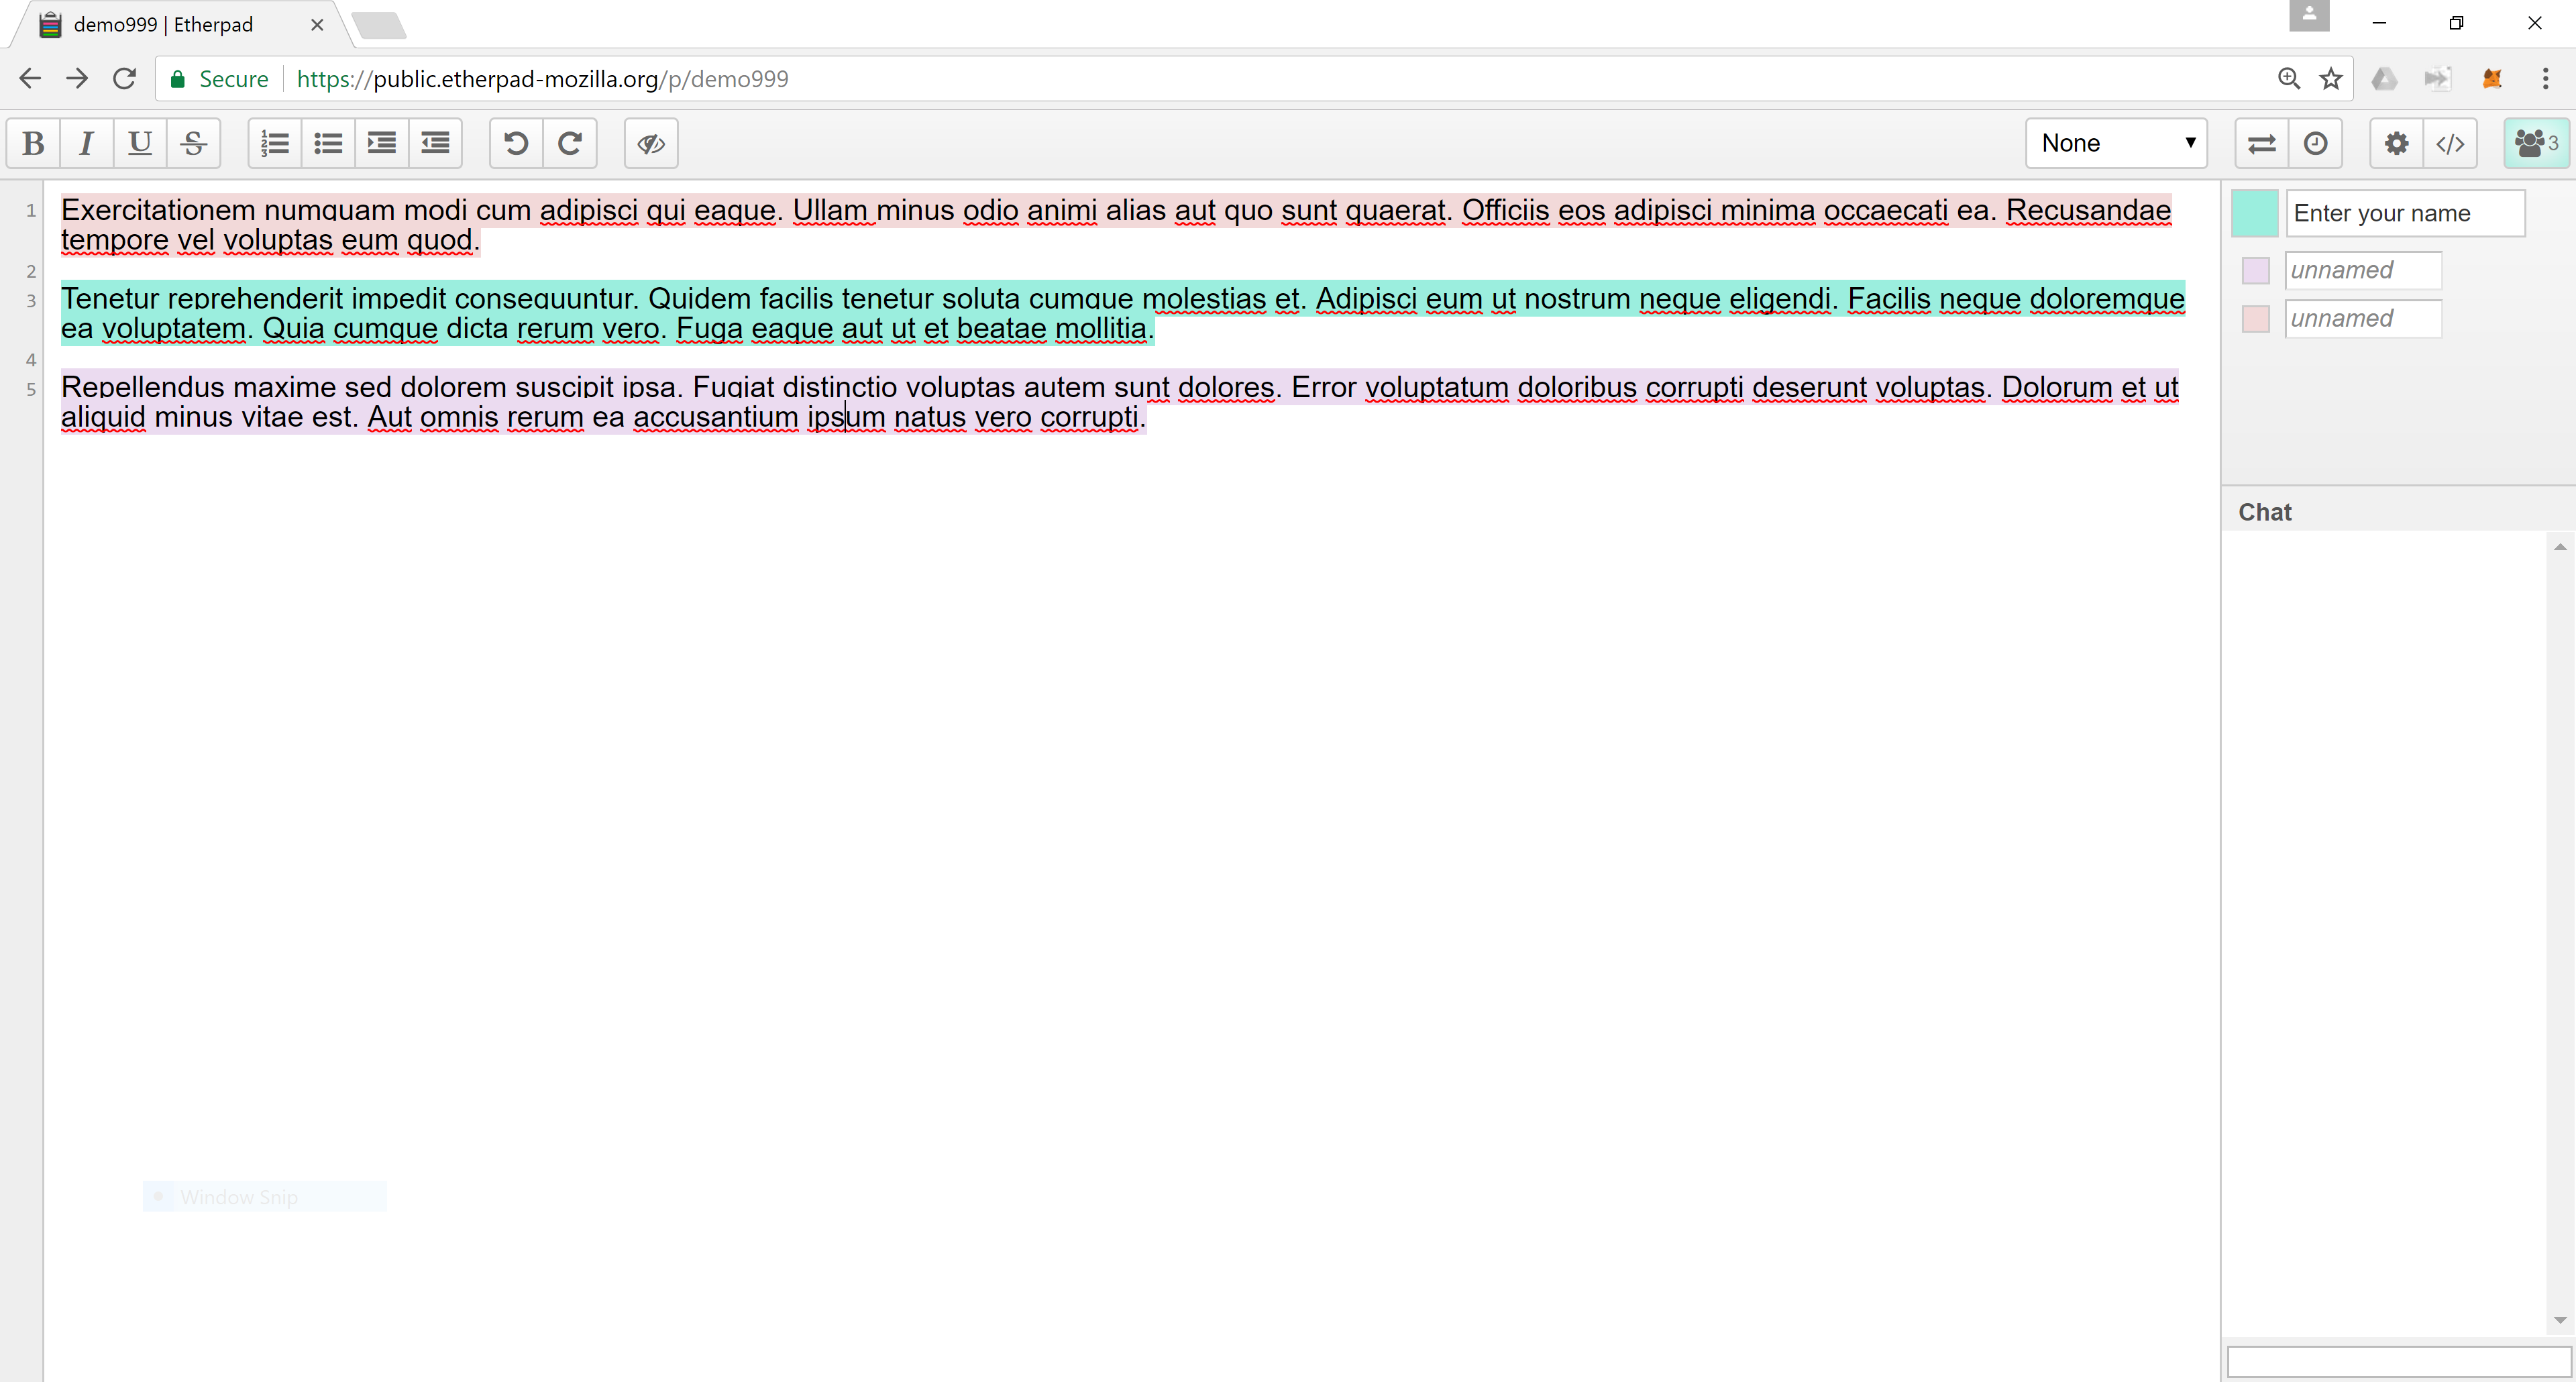Open the pad settings
The width and height of the screenshot is (2576, 1382).
(2396, 143)
